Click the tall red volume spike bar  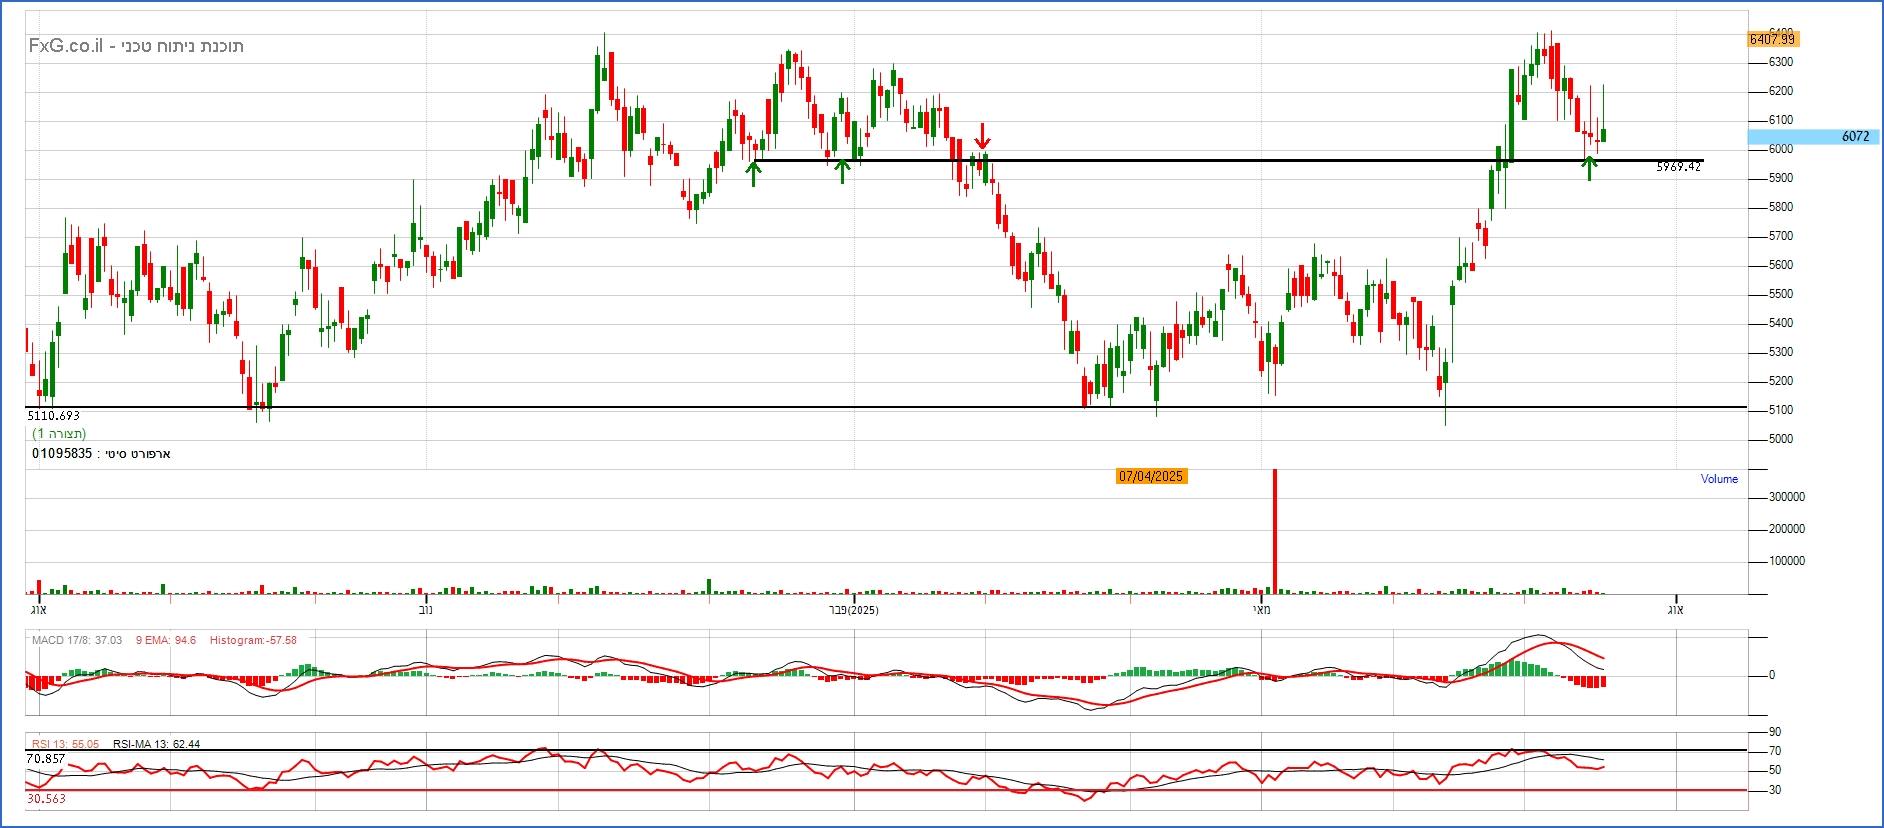[1275, 530]
